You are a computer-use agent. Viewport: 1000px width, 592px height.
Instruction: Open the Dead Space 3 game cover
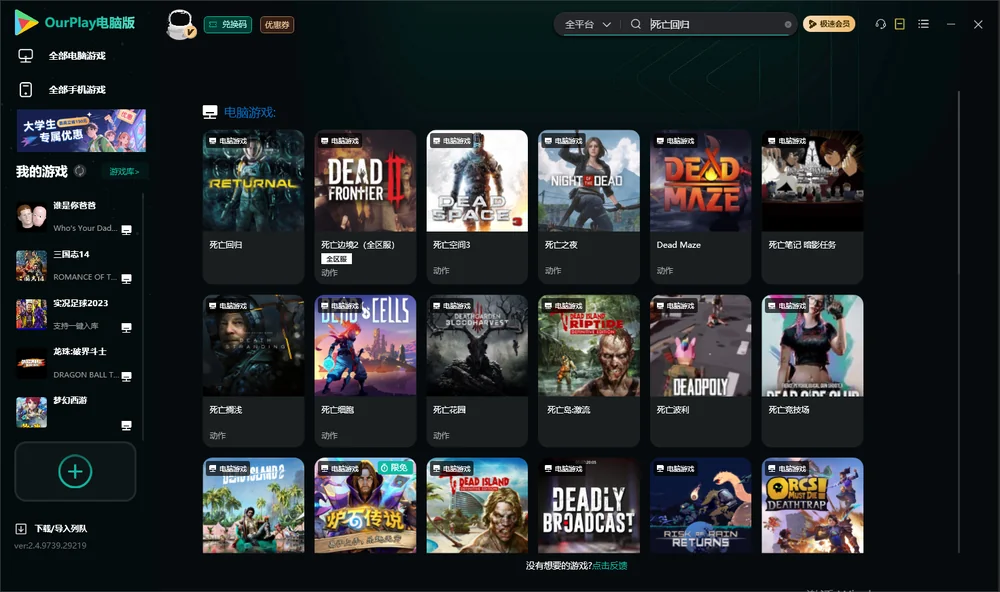[477, 181]
